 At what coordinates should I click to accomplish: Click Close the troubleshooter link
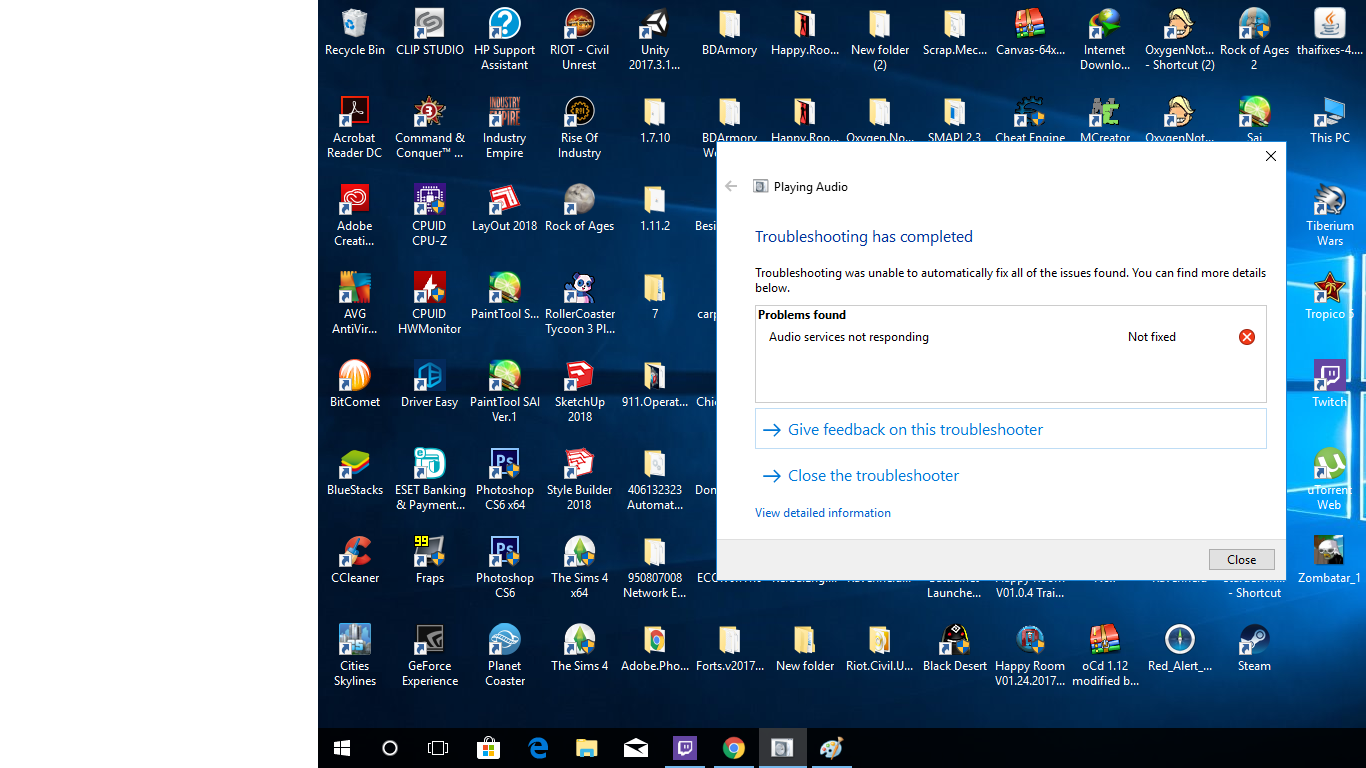coord(873,476)
